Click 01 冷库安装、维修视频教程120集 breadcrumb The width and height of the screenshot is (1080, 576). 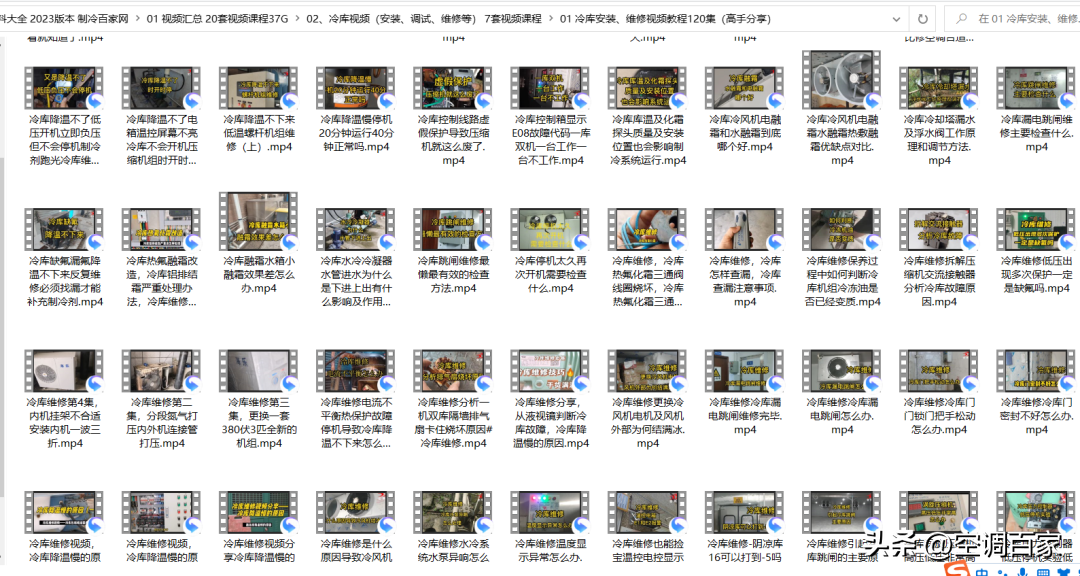click(x=665, y=19)
